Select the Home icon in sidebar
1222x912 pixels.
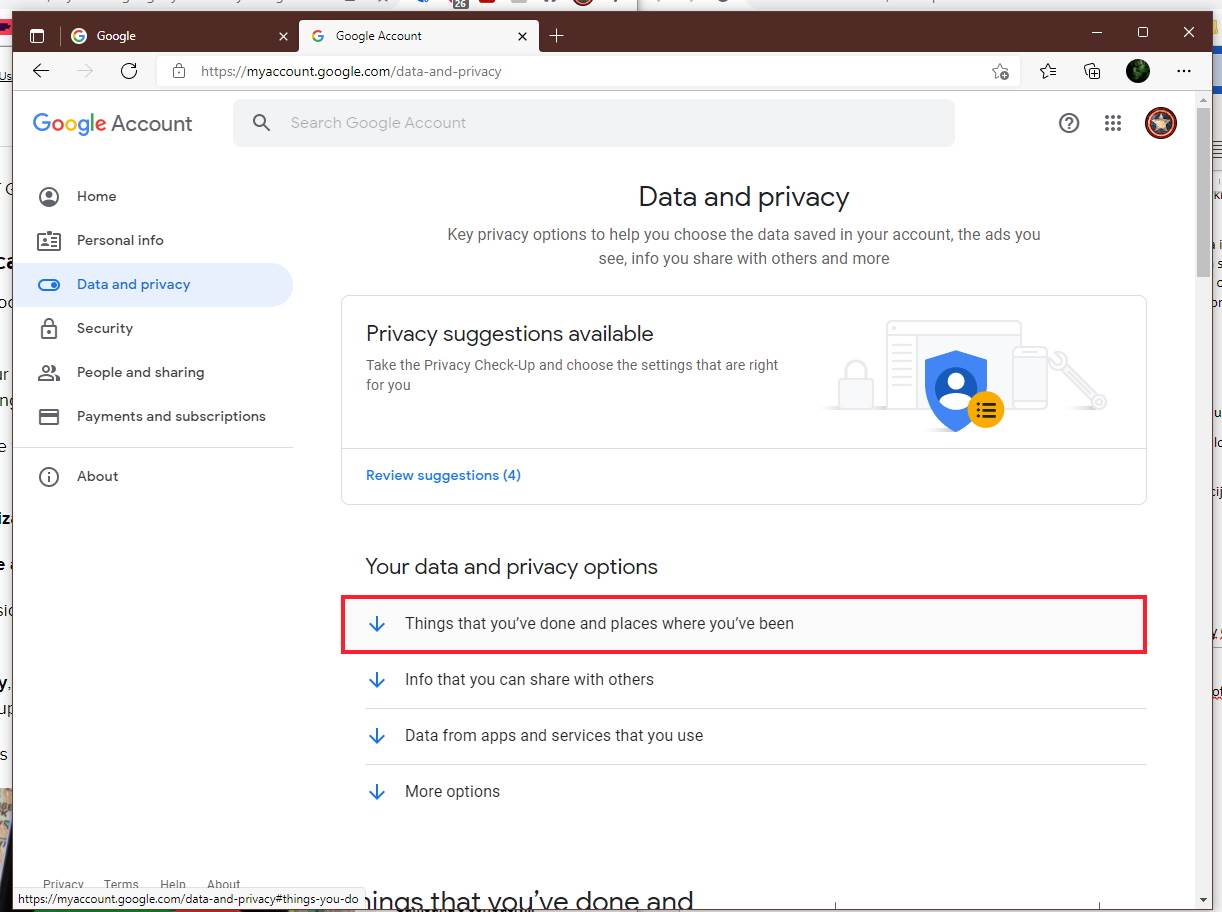click(x=49, y=196)
